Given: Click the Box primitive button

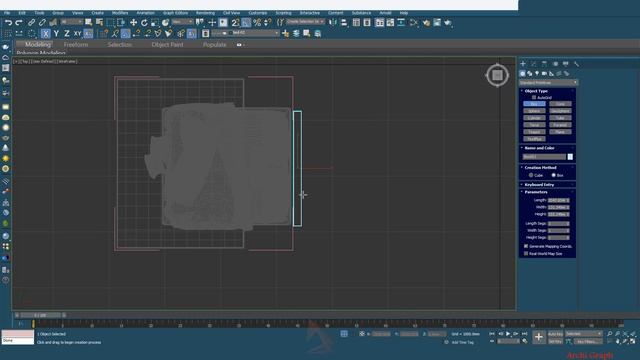Looking at the screenshot, I should point(534,104).
